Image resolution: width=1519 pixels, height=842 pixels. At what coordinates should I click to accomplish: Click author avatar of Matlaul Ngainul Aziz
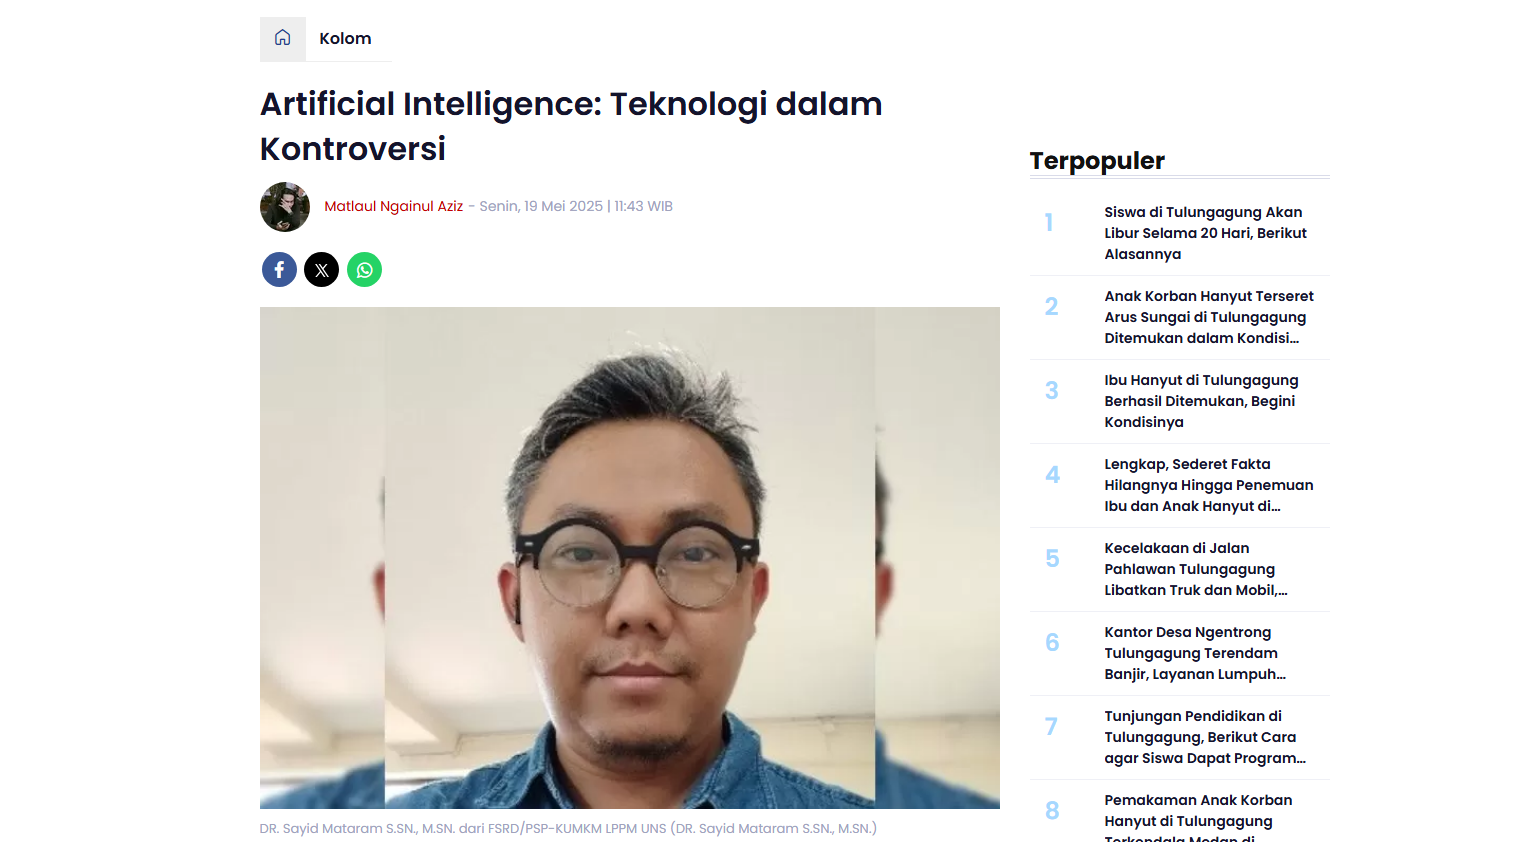[x=285, y=207]
